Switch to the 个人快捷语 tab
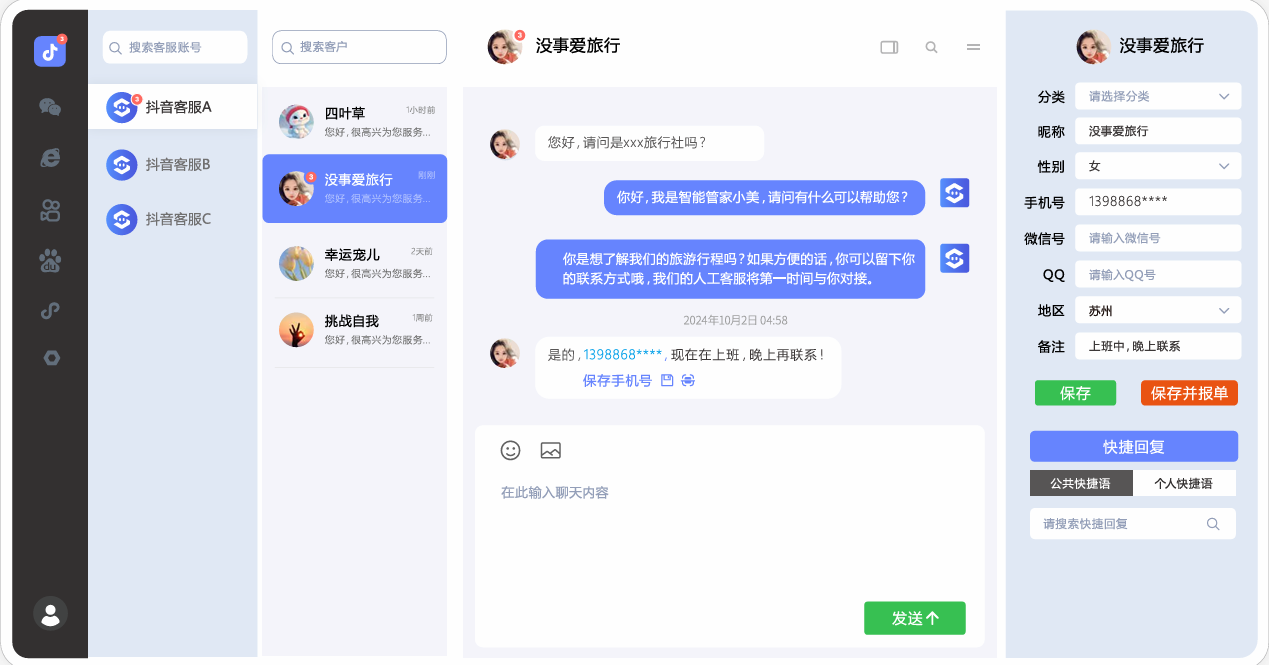1269x665 pixels. tap(1185, 483)
